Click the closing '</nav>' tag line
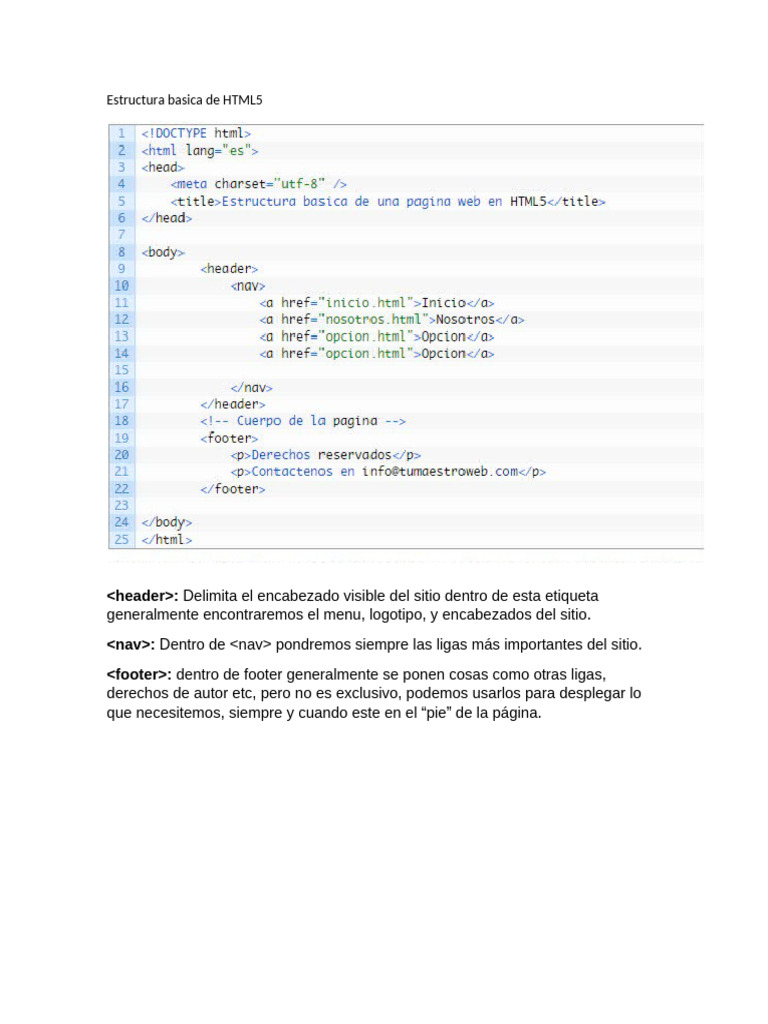The image size is (768, 1024). (x=251, y=387)
